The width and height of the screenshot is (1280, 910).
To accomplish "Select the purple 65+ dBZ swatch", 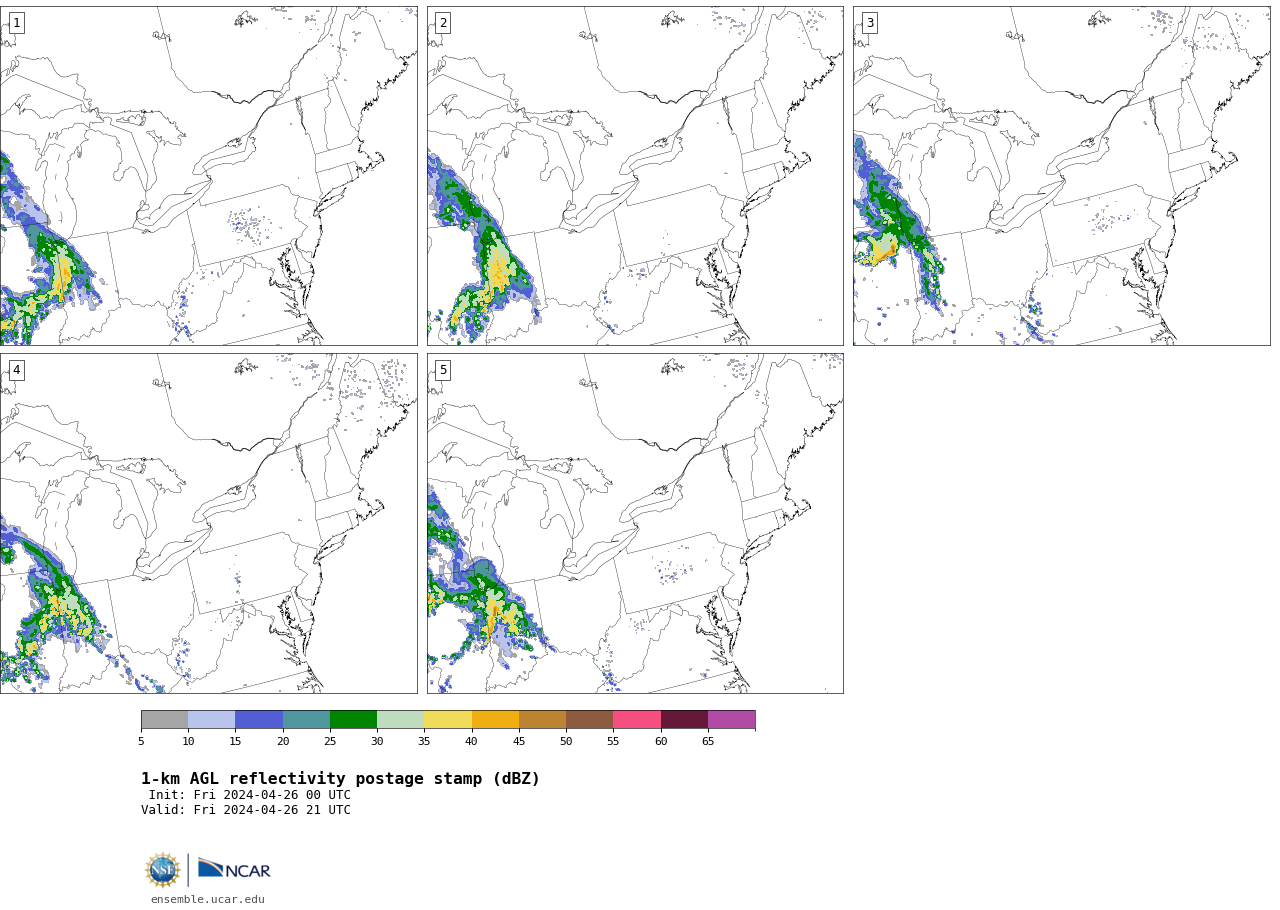I will (731, 720).
